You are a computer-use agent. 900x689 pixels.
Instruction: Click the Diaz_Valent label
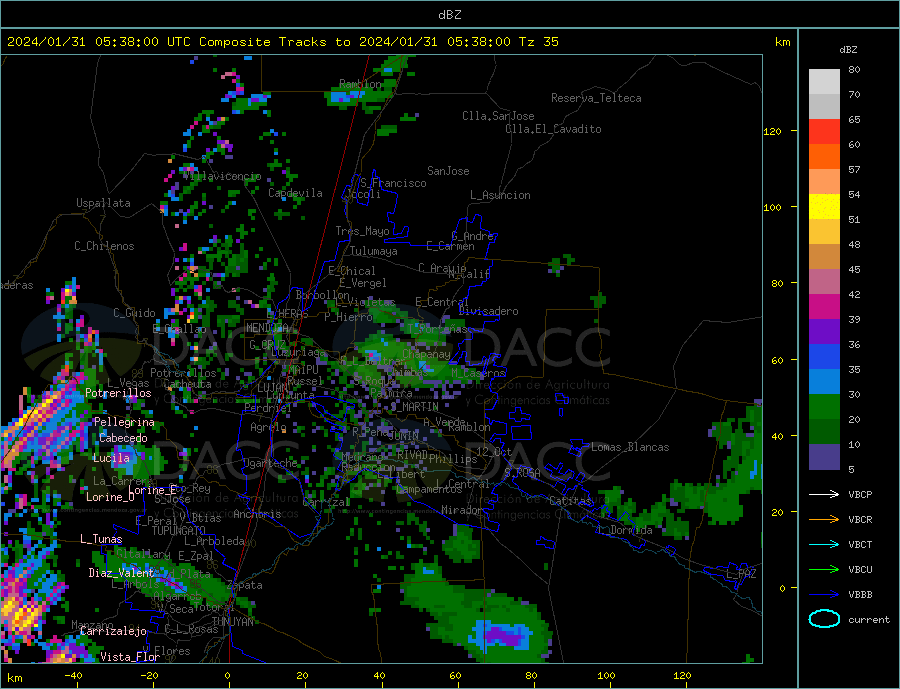tap(122, 573)
